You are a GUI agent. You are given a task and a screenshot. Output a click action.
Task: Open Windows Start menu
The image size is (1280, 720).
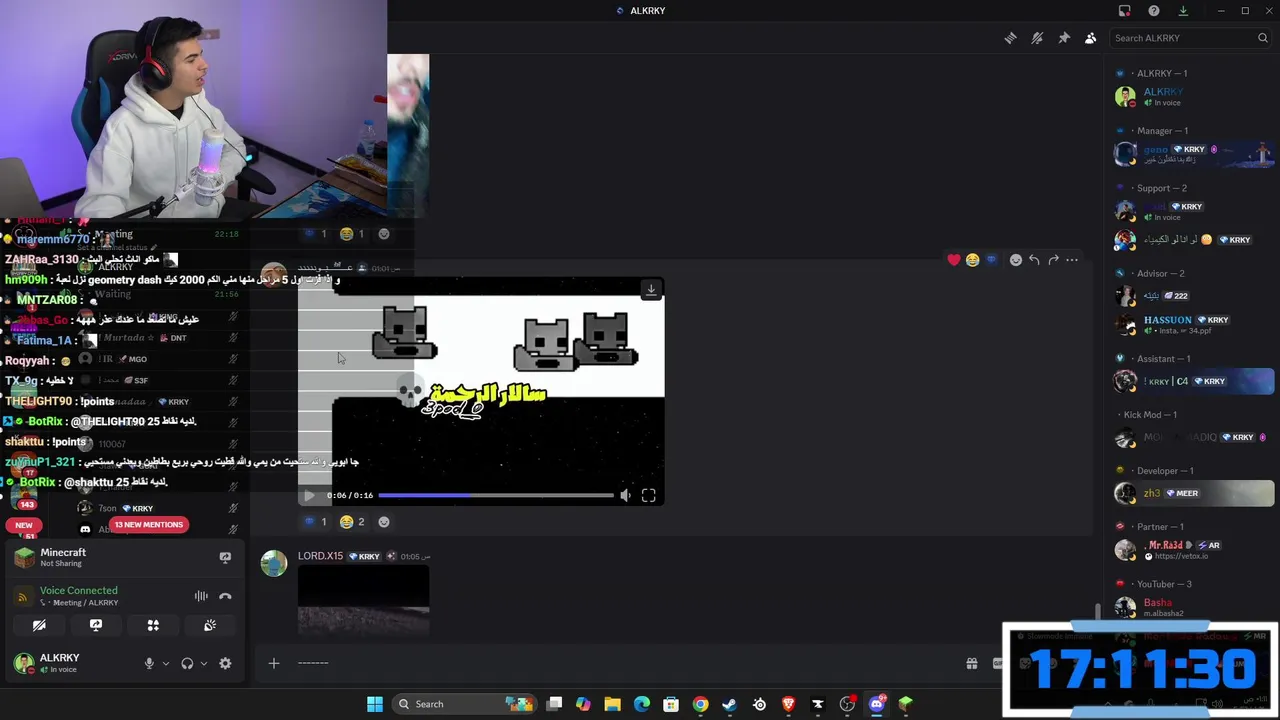(375, 704)
